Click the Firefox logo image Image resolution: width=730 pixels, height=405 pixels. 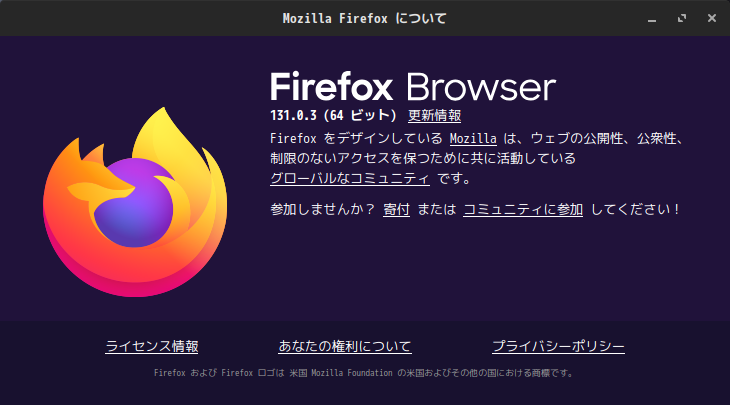[135, 202]
